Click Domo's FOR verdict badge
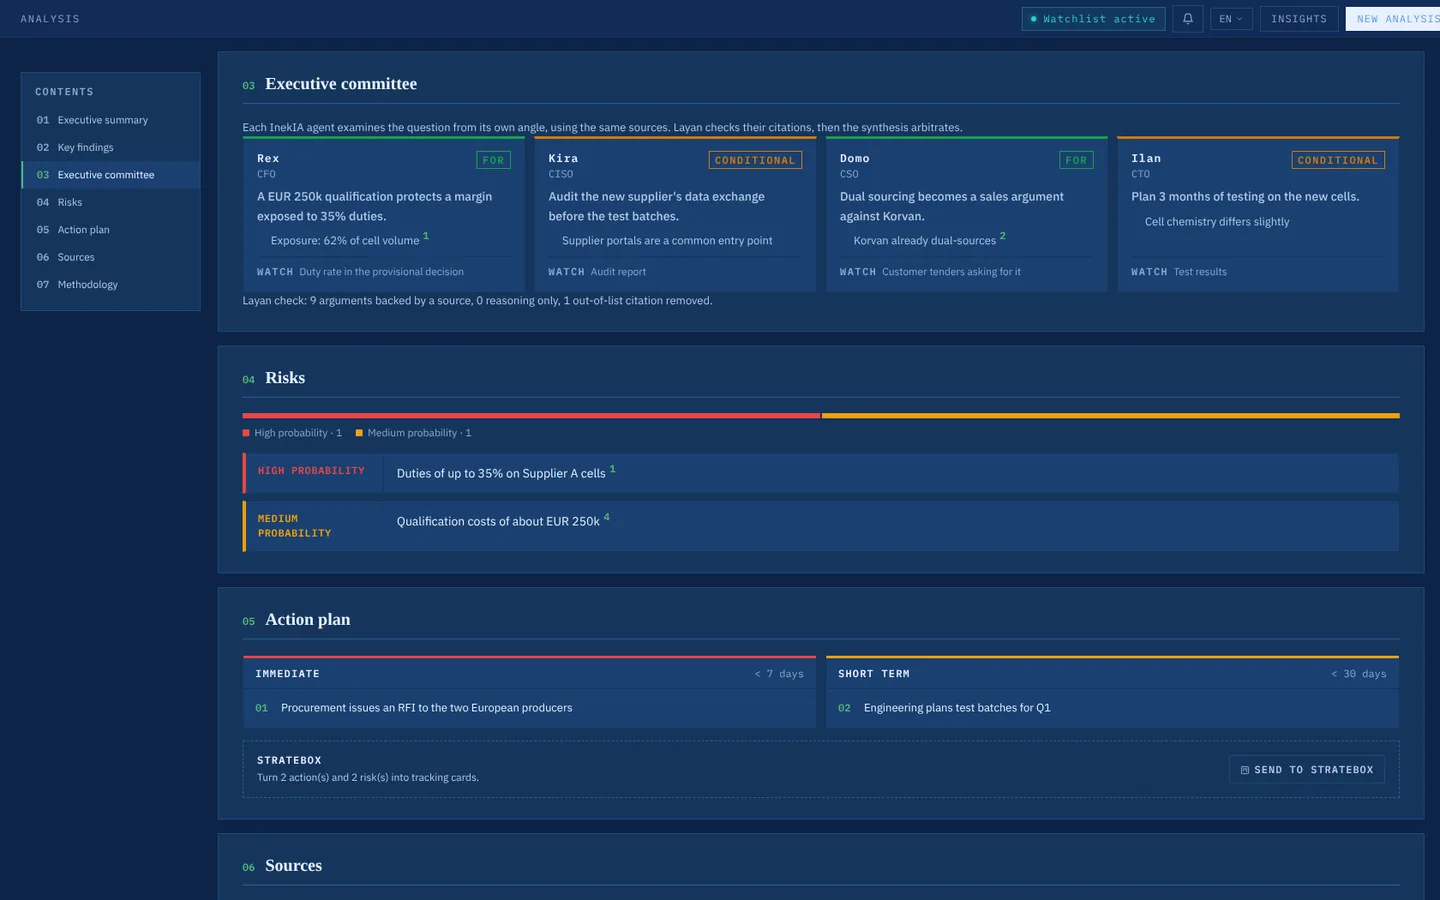 pyautogui.click(x=1076, y=160)
